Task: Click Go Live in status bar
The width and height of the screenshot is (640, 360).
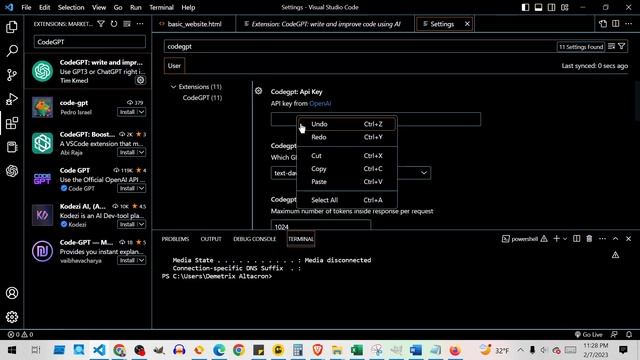Action: (x=588, y=334)
